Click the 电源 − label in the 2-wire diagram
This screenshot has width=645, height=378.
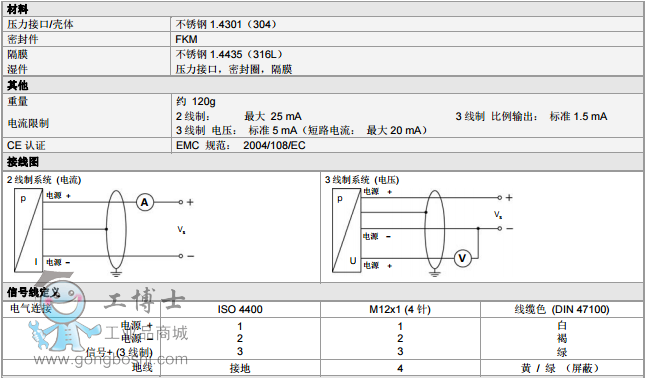click(58, 262)
